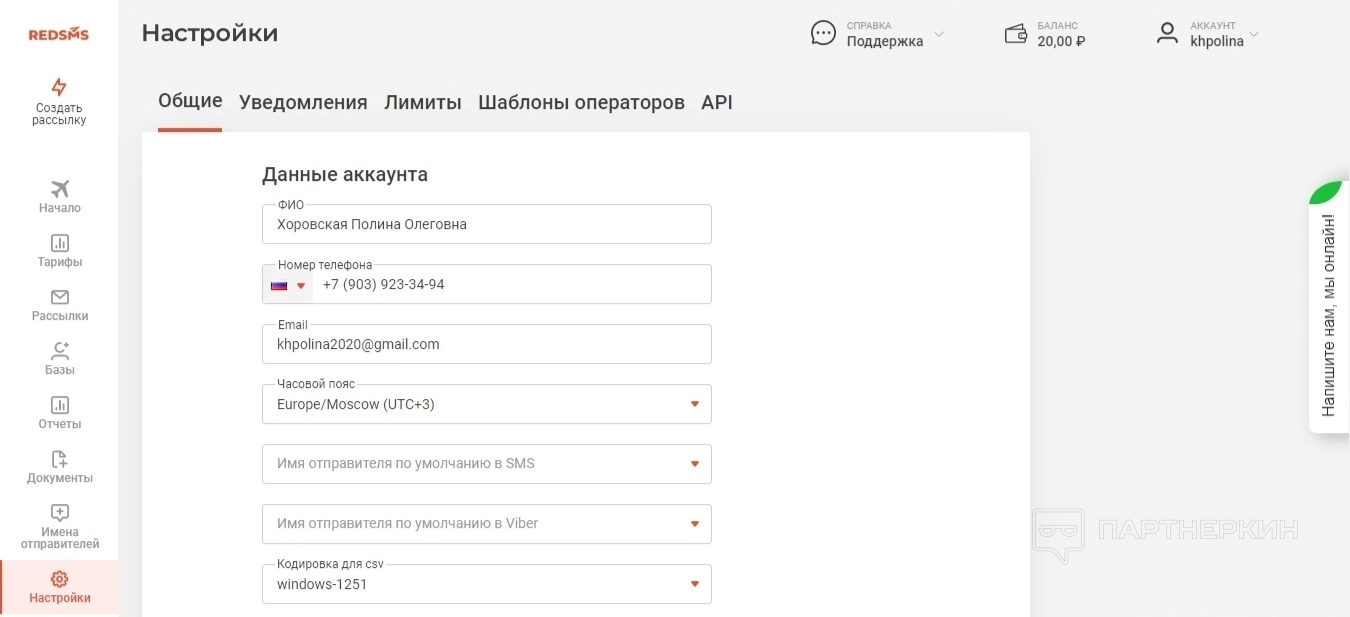This screenshot has height=617, width=1350.
Task: Open contact Bases icon in sidebar
Action: (59, 351)
